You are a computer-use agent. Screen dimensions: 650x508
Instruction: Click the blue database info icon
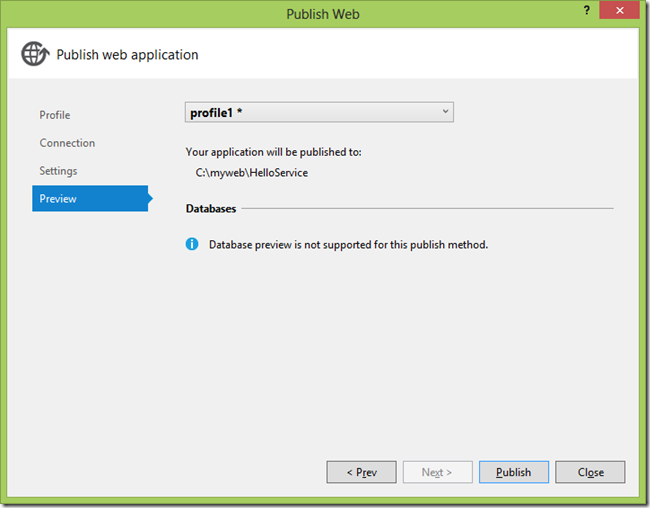pyautogui.click(x=192, y=244)
